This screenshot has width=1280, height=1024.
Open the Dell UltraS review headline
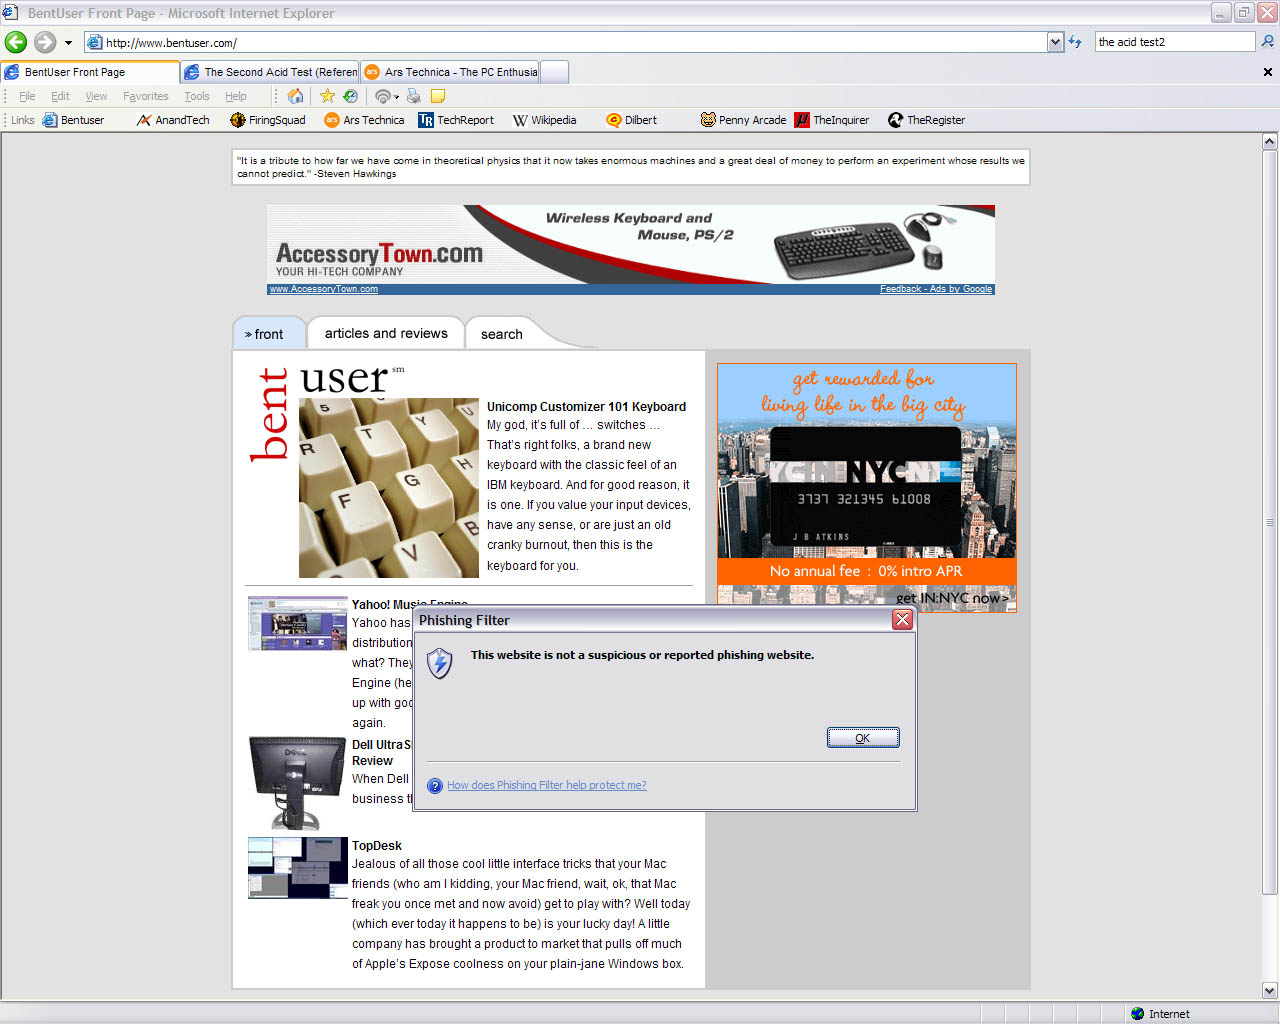381,753
